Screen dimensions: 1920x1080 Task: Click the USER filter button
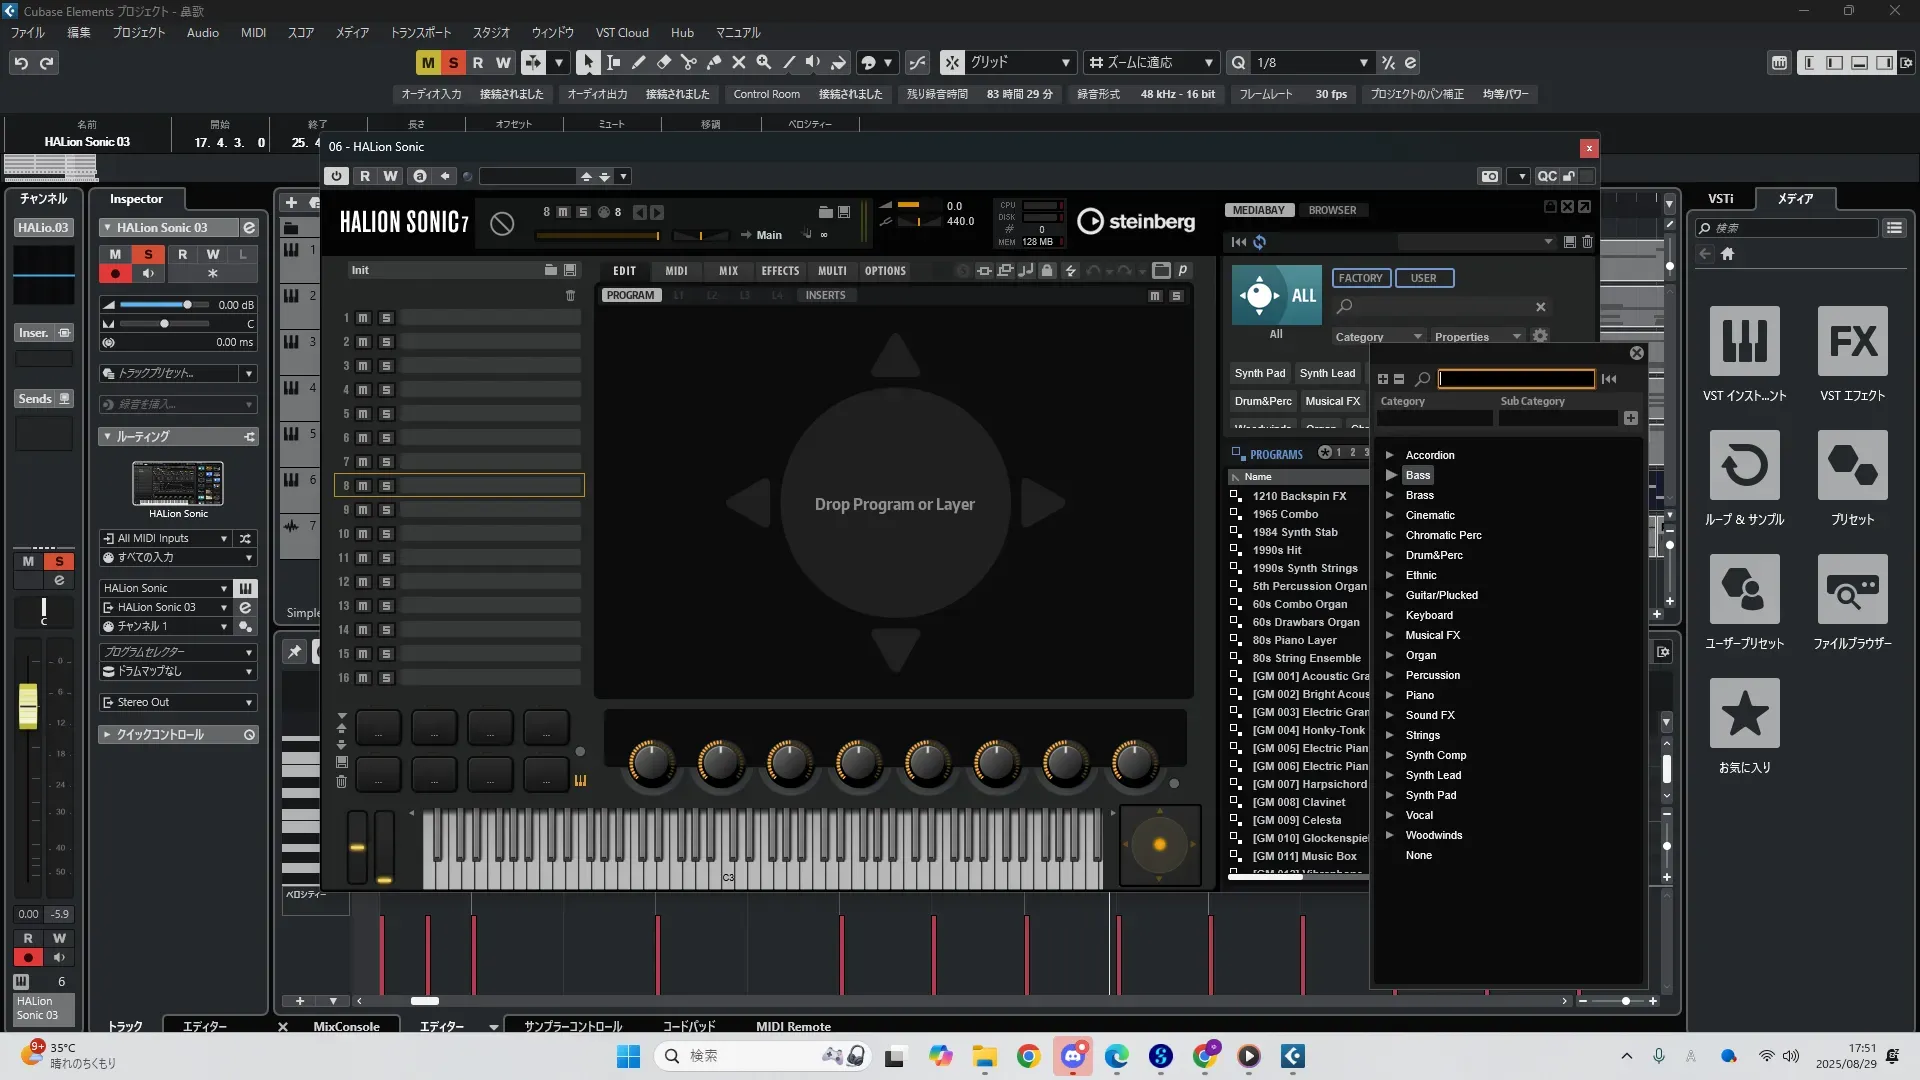[x=1422, y=278]
